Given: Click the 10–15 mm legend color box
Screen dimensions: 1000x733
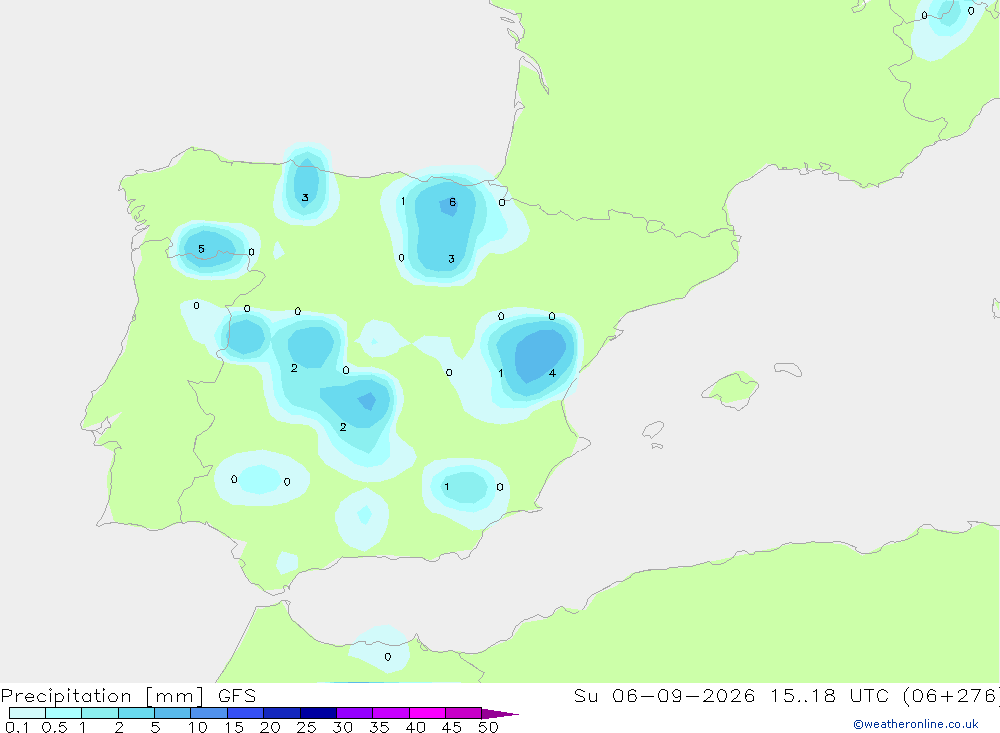Looking at the screenshot, I should tap(209, 713).
